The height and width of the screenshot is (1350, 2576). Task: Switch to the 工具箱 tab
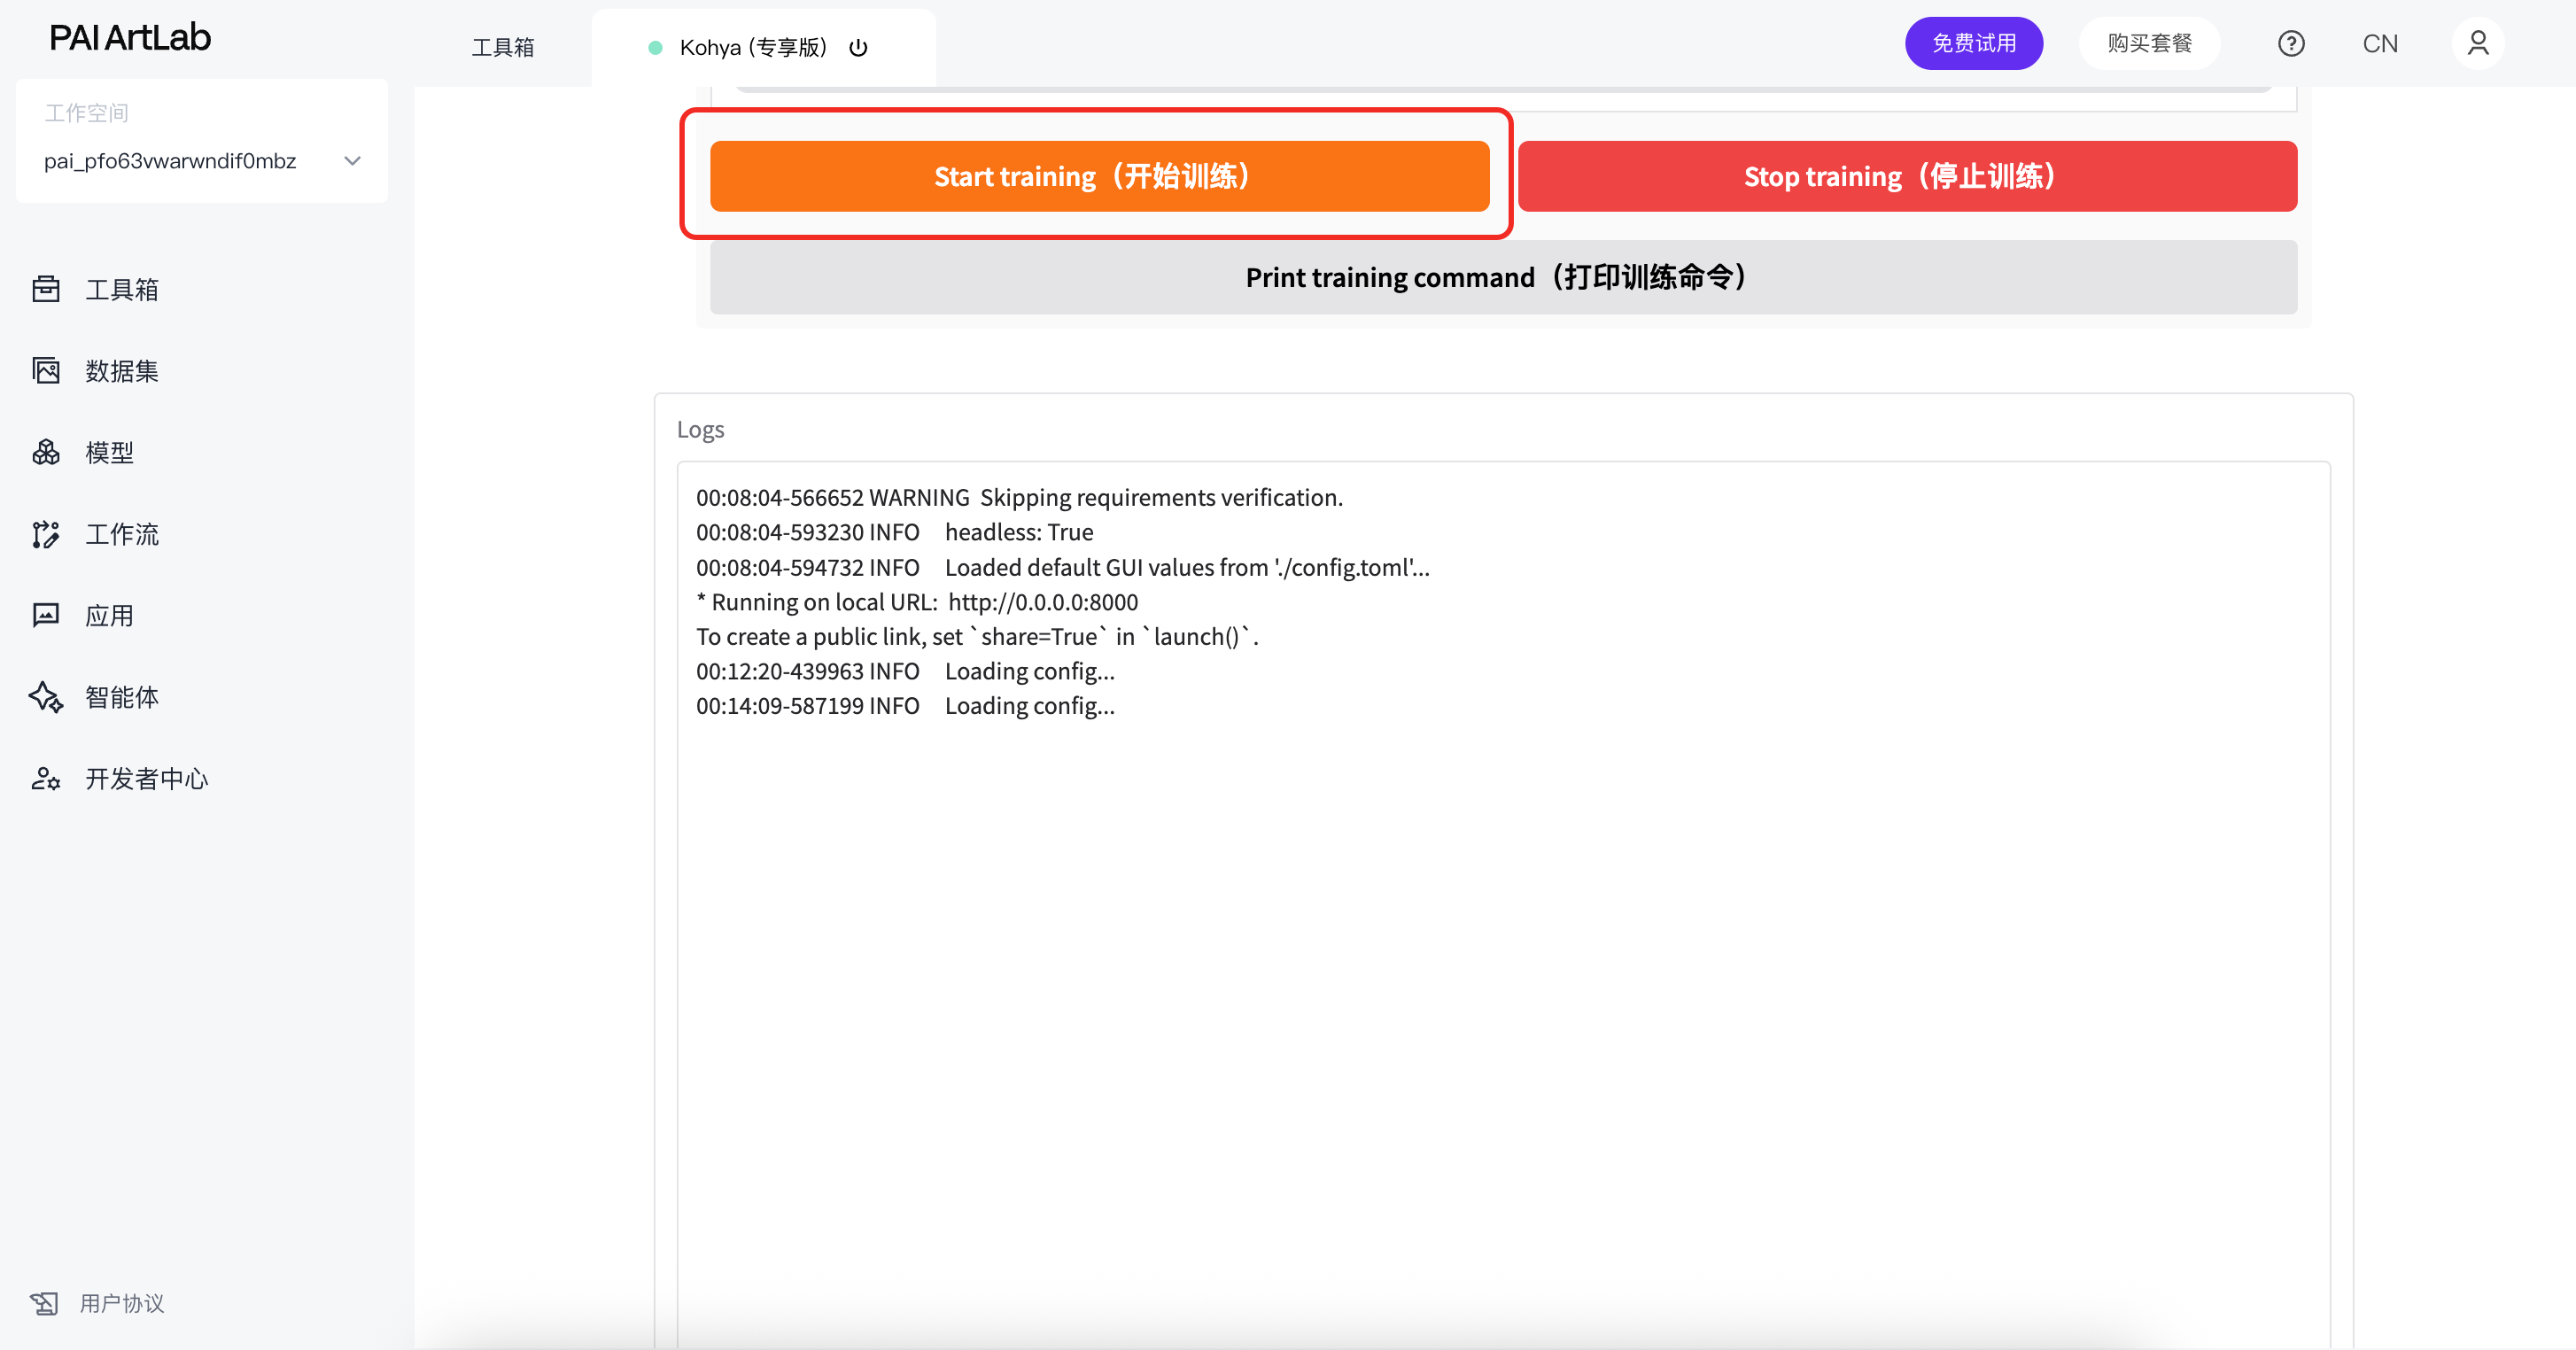[503, 48]
